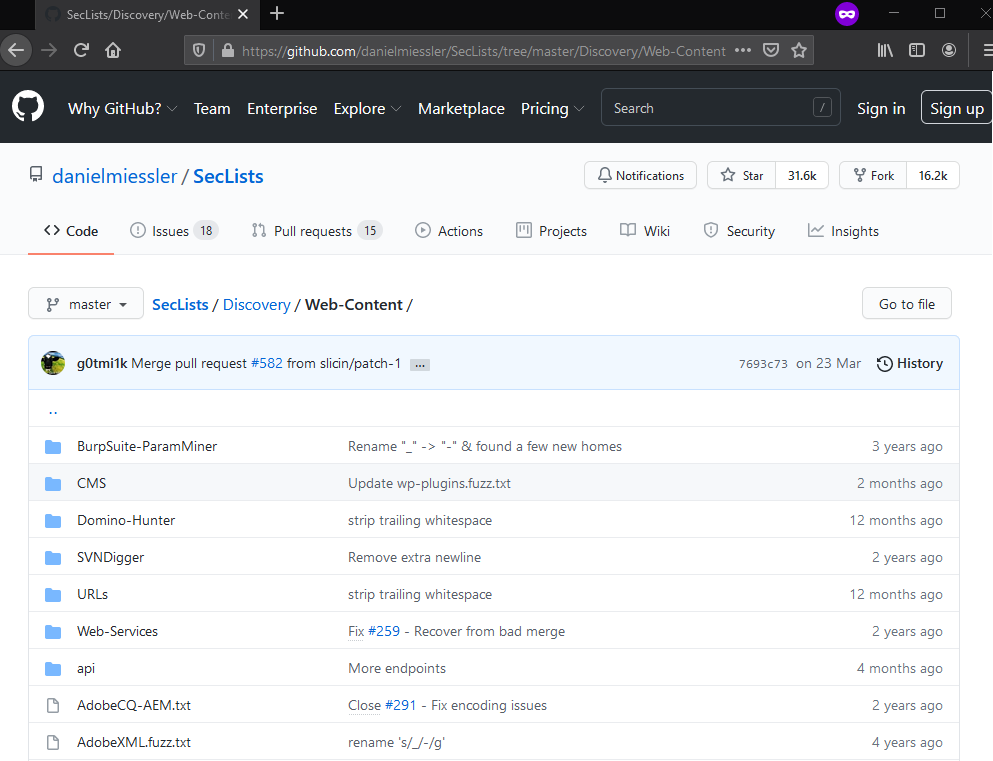Expand the commit message ellipsis button
The height and width of the screenshot is (761, 993).
tap(420, 365)
